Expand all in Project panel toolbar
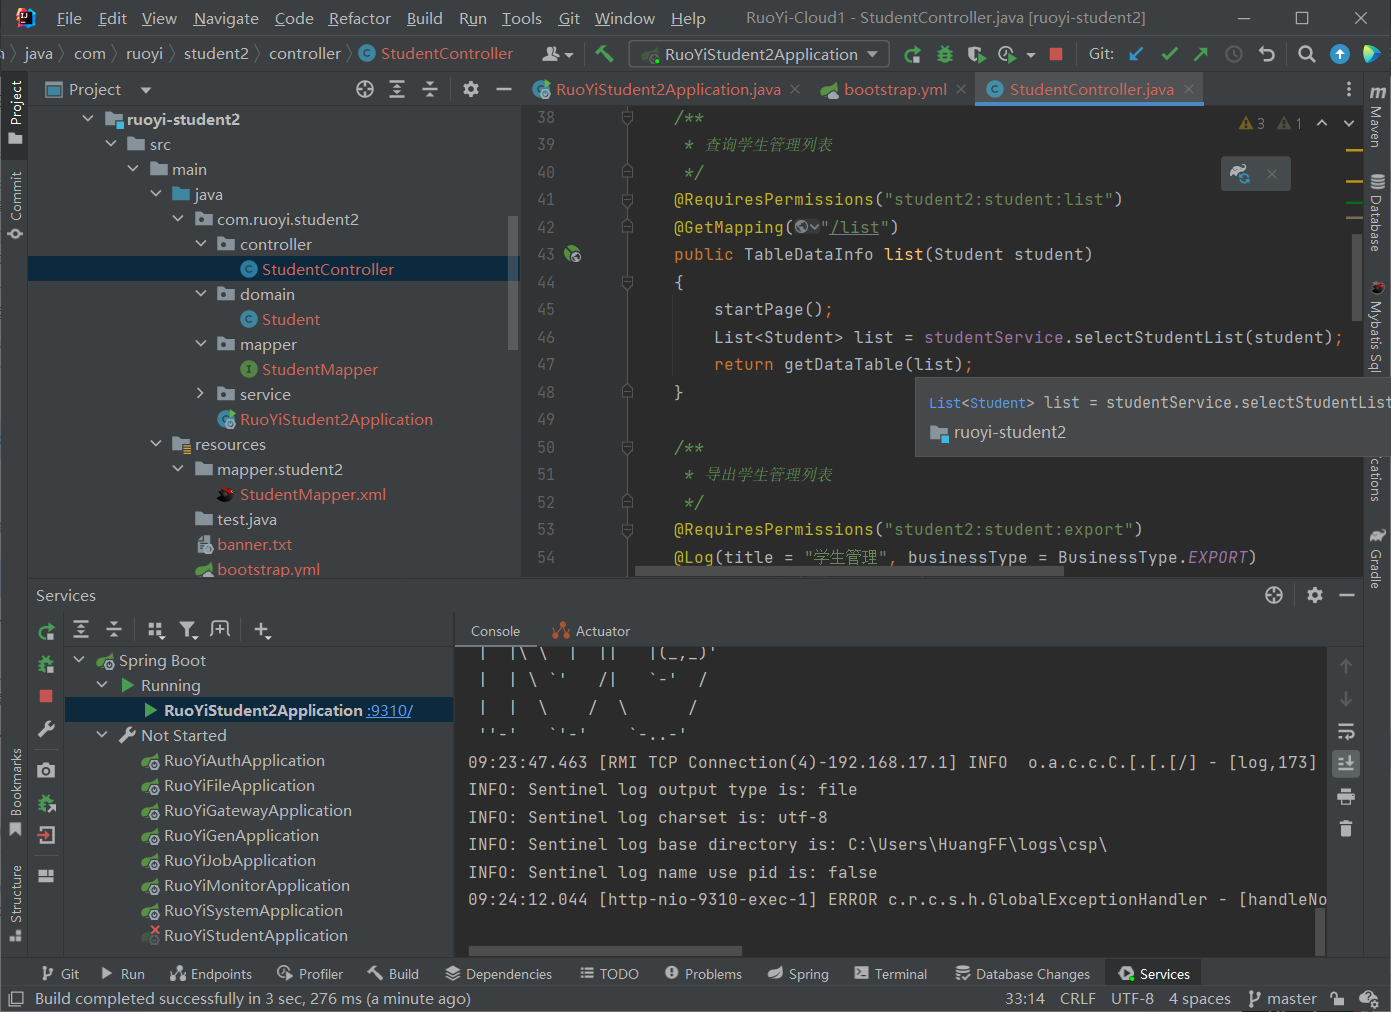This screenshot has width=1391, height=1012. 397,90
